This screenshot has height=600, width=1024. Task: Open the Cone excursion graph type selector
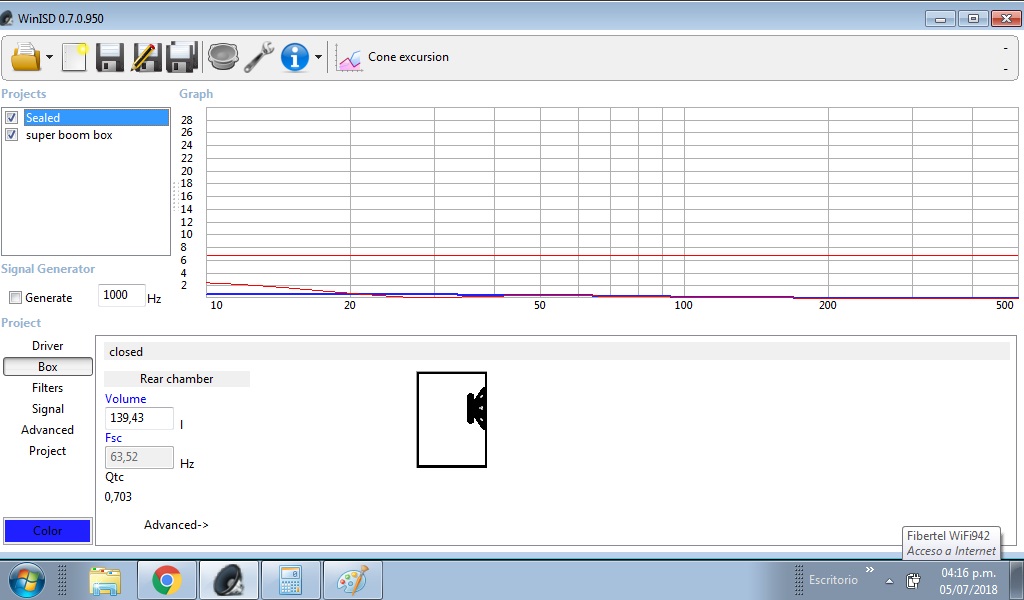coord(408,57)
